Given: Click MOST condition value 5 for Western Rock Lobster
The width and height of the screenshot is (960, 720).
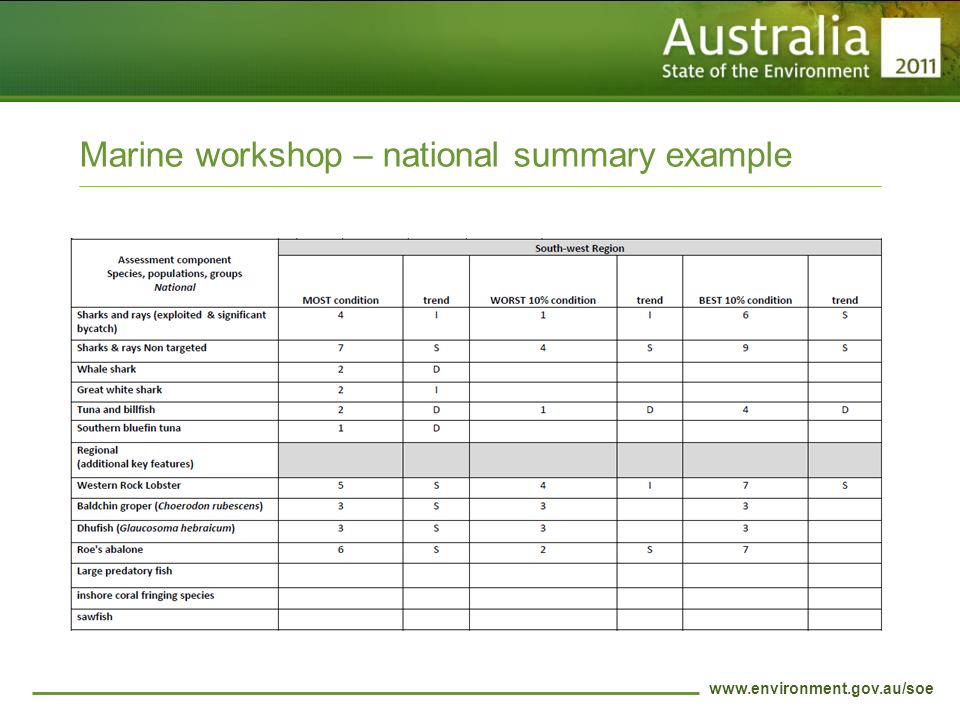Looking at the screenshot, I should 340,486.
